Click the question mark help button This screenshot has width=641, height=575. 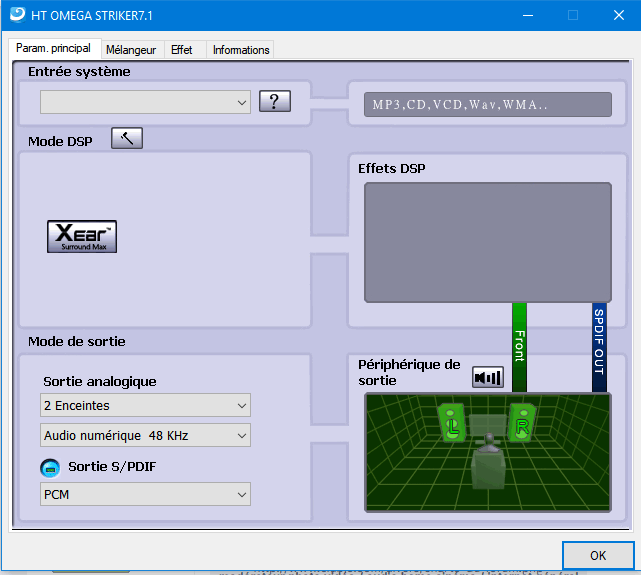point(275,101)
